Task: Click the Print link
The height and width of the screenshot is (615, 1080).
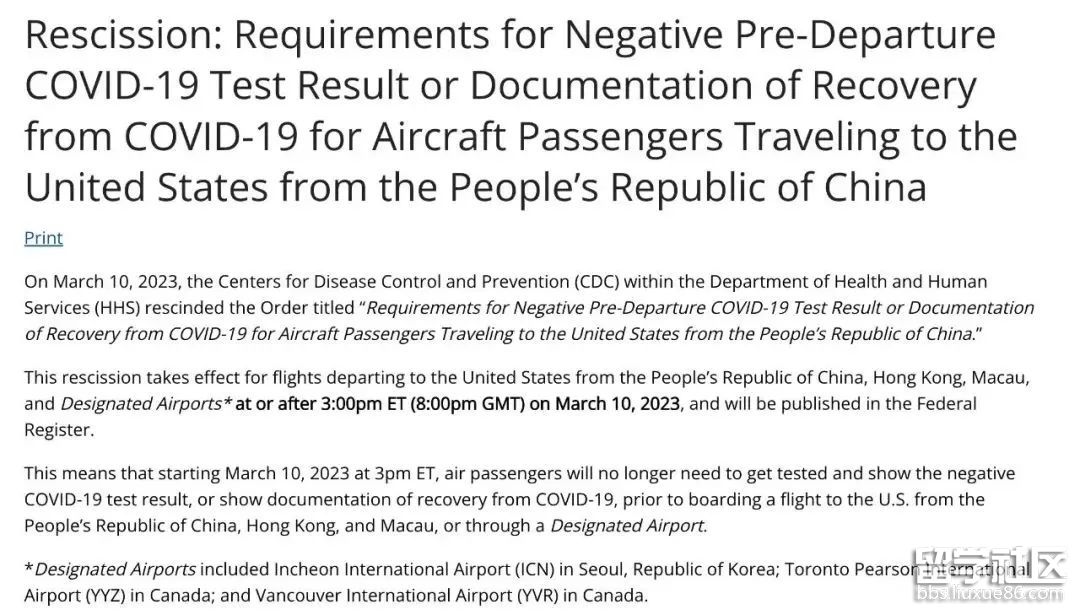Action: 43,238
